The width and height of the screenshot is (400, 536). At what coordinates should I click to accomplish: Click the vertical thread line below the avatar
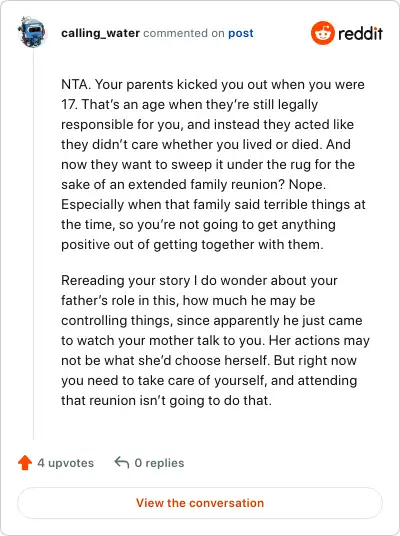click(34, 244)
